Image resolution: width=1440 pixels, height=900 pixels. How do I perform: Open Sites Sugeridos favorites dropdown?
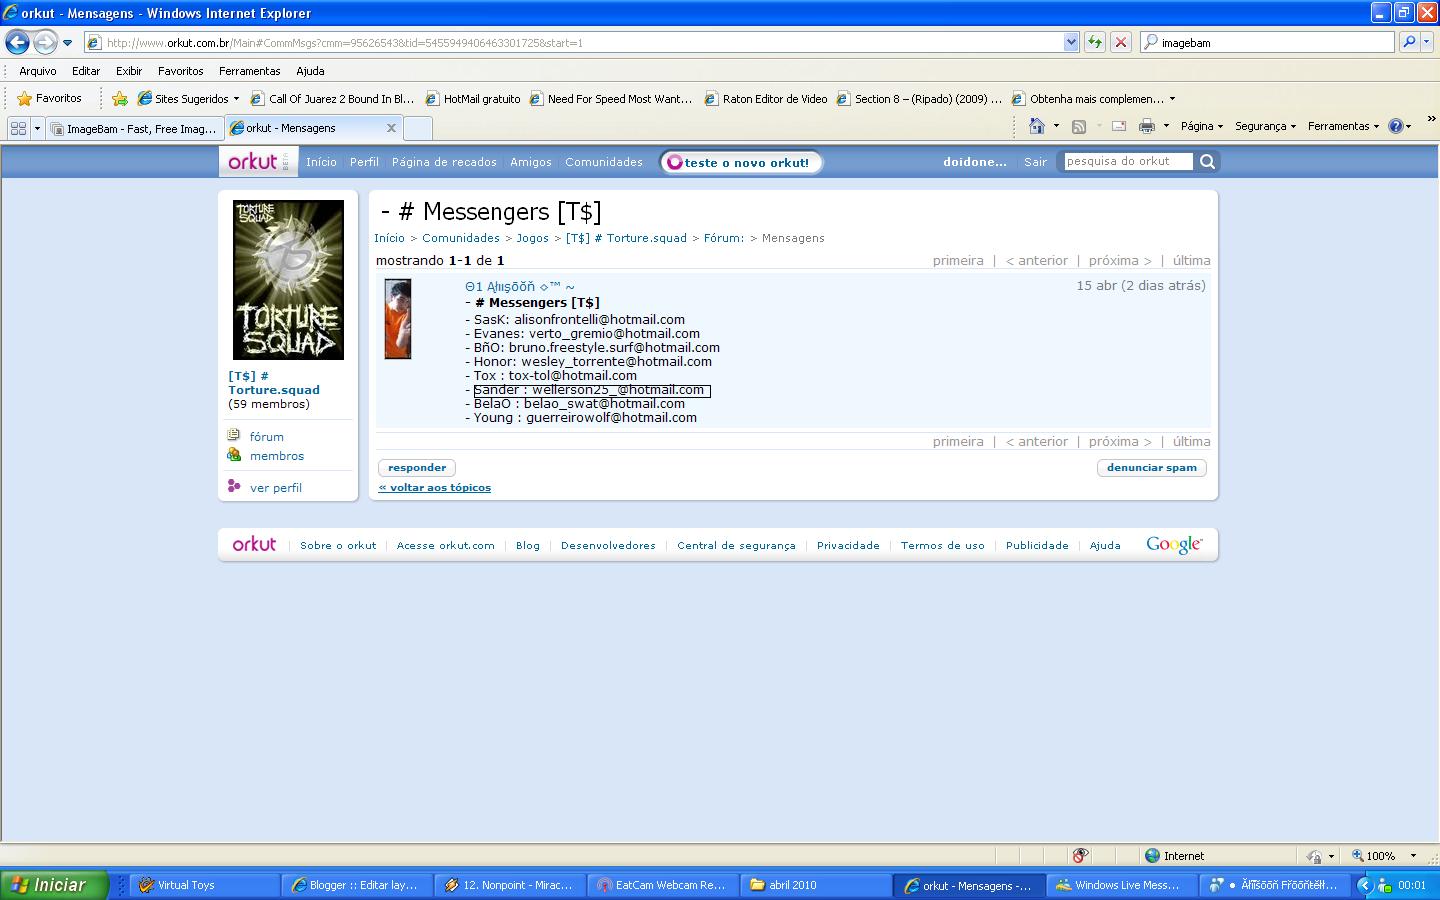pos(188,98)
